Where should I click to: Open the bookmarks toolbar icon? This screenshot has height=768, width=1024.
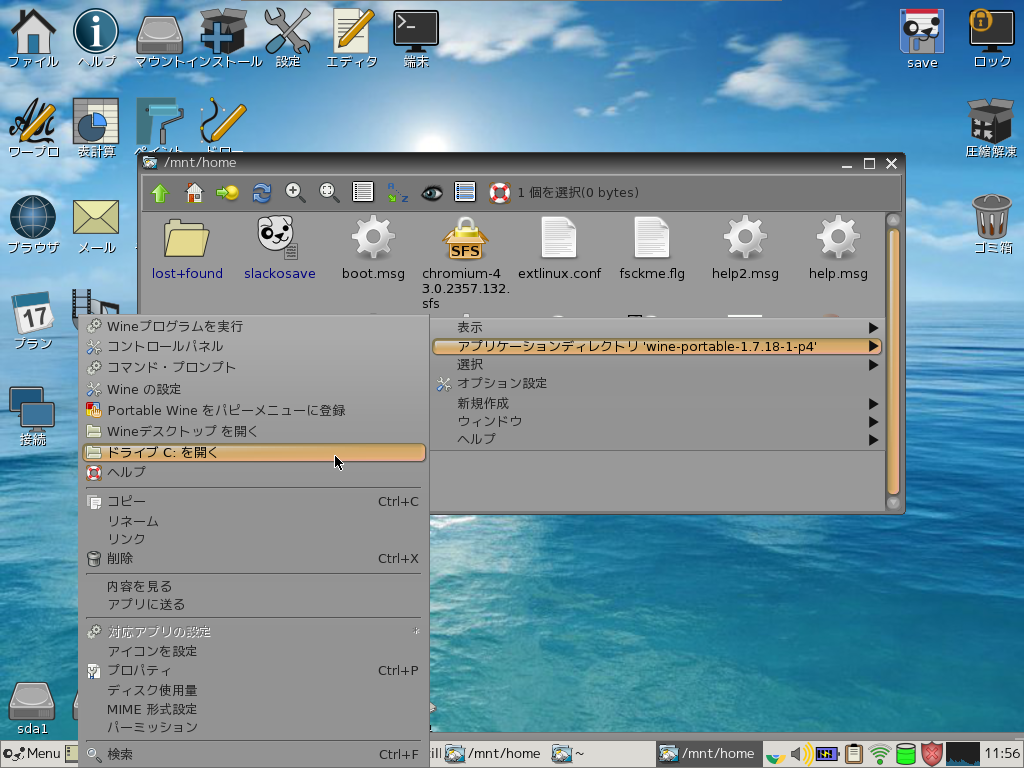pyautogui.click(x=228, y=193)
